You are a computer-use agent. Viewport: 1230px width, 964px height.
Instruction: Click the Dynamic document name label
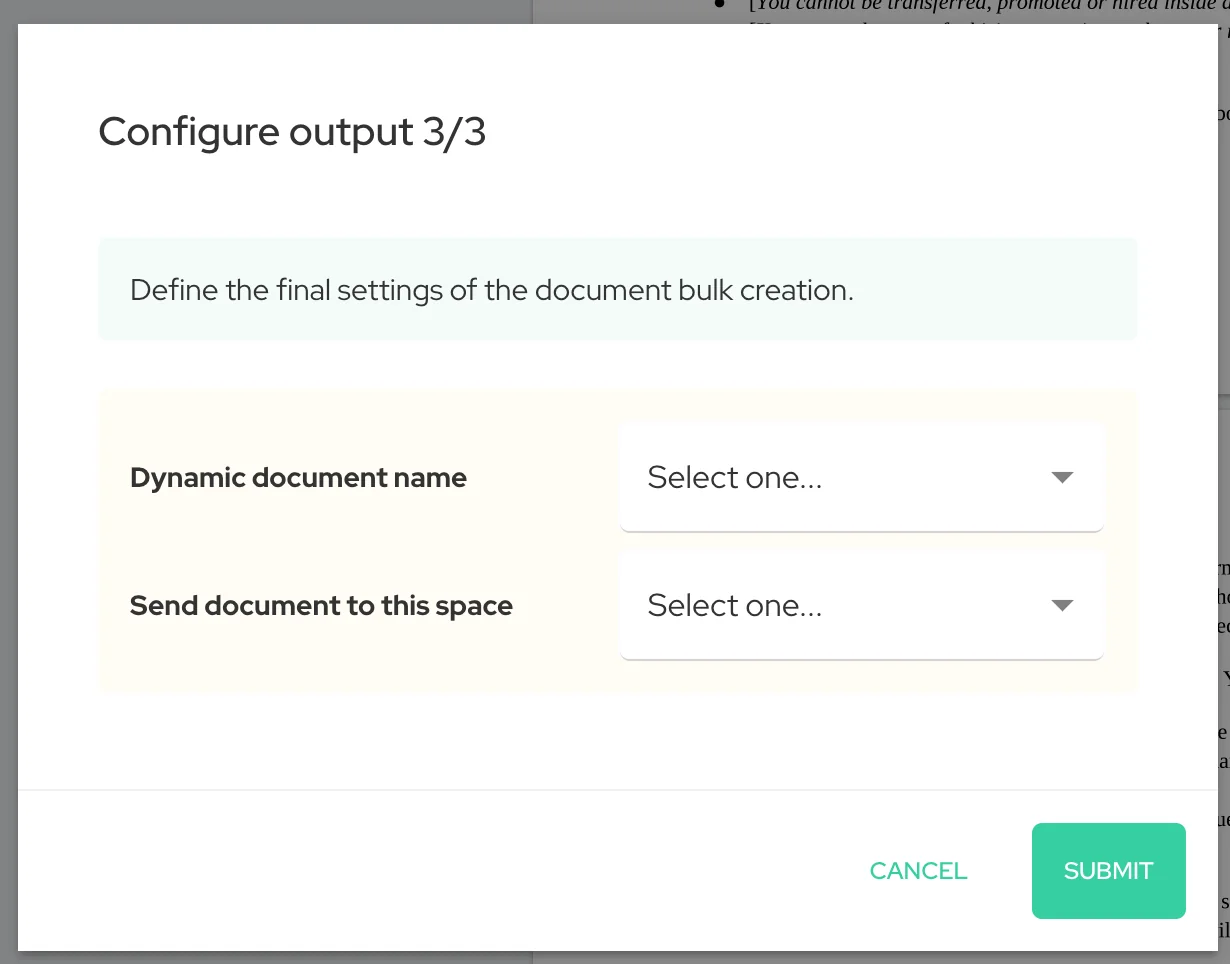[298, 477]
